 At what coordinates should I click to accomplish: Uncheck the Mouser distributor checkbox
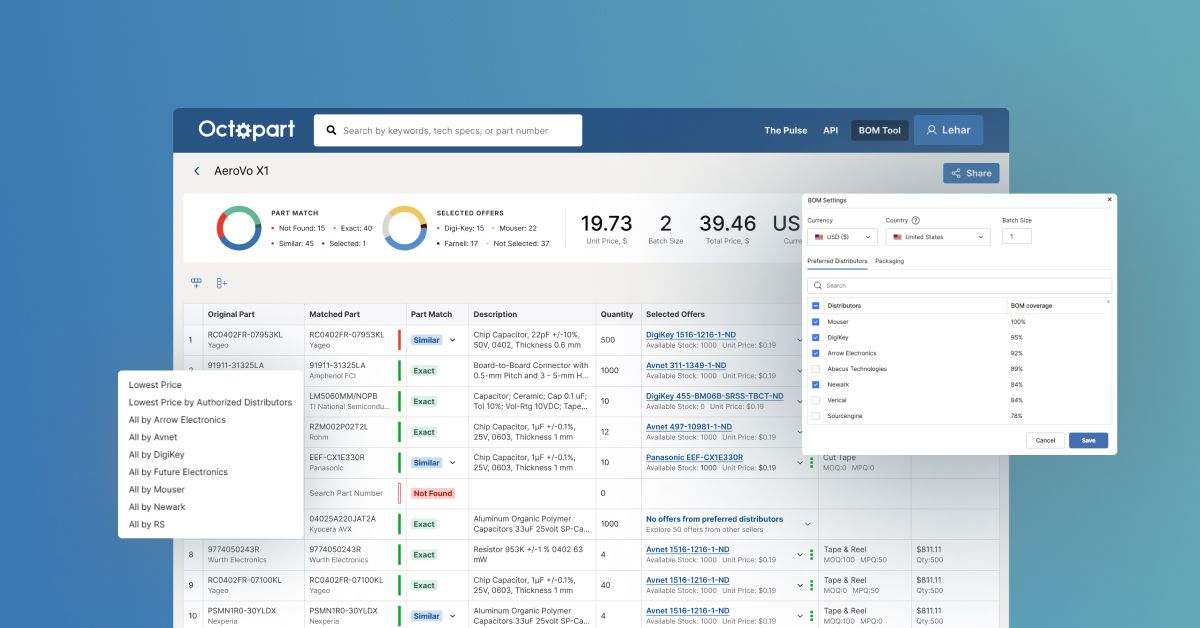click(816, 322)
